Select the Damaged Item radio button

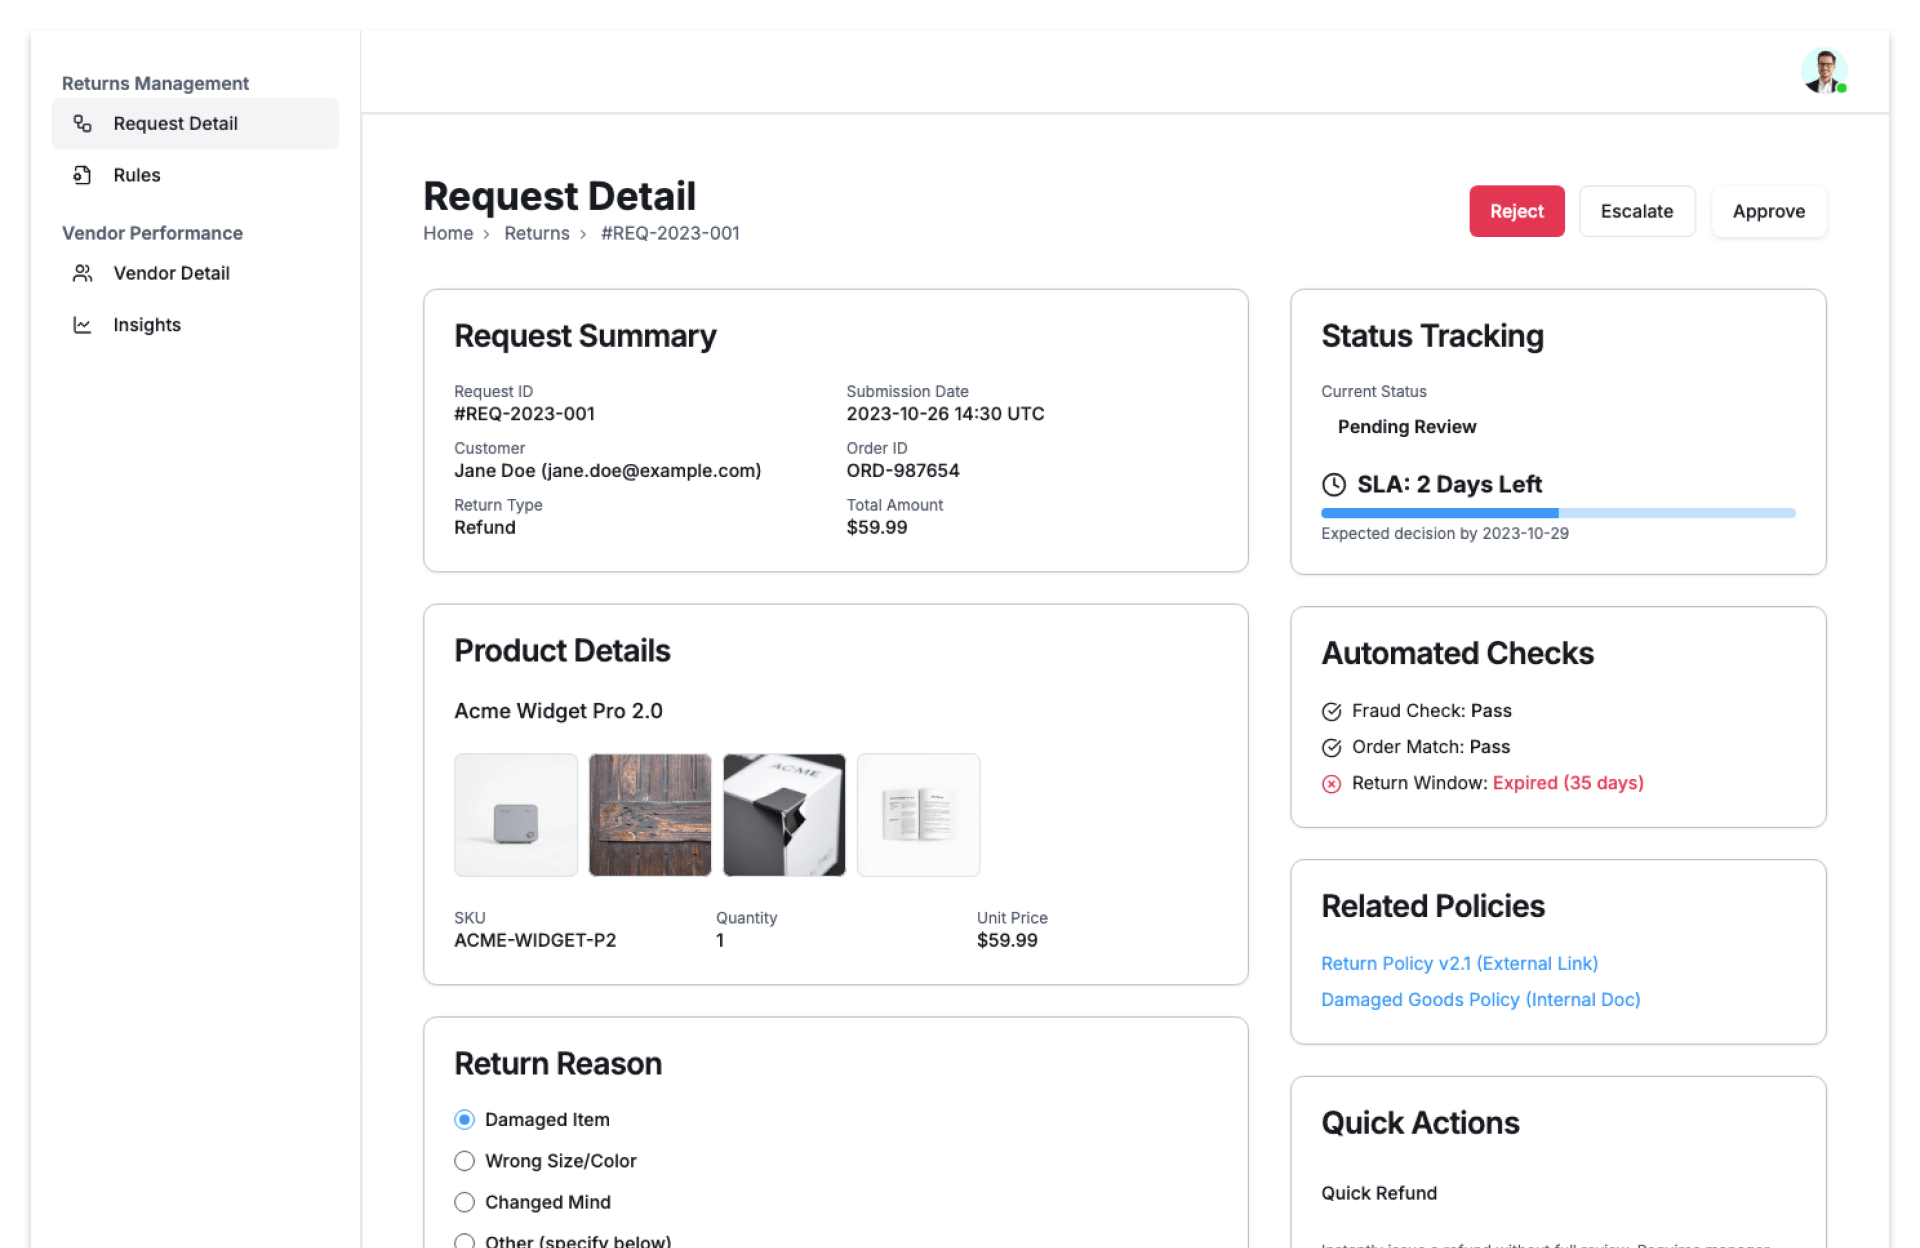pos(464,1120)
